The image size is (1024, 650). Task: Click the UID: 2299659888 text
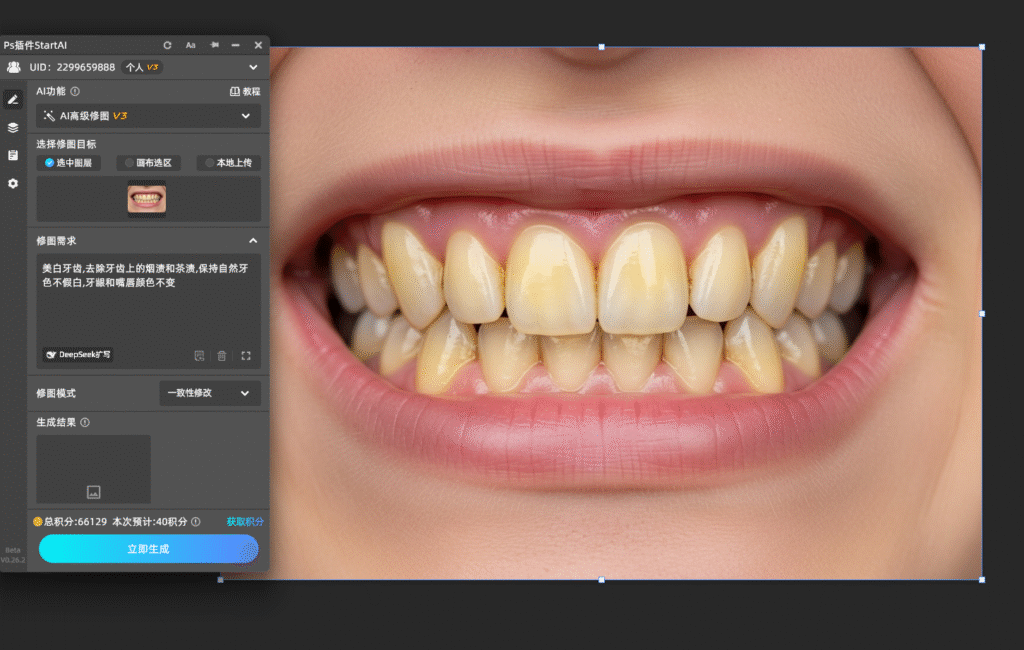[x=72, y=67]
